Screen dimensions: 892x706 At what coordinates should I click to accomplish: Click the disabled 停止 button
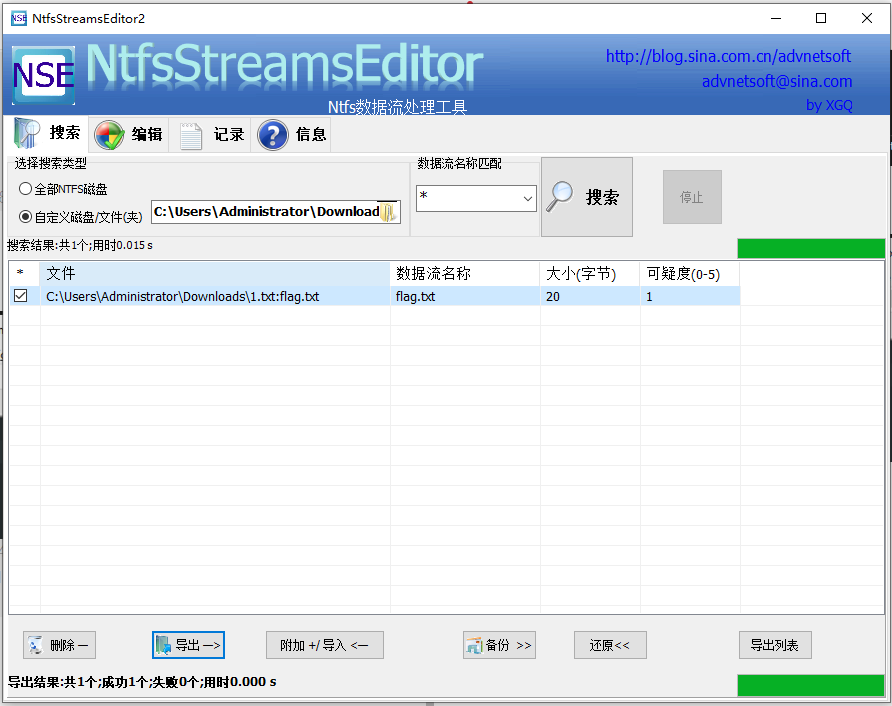pos(692,197)
